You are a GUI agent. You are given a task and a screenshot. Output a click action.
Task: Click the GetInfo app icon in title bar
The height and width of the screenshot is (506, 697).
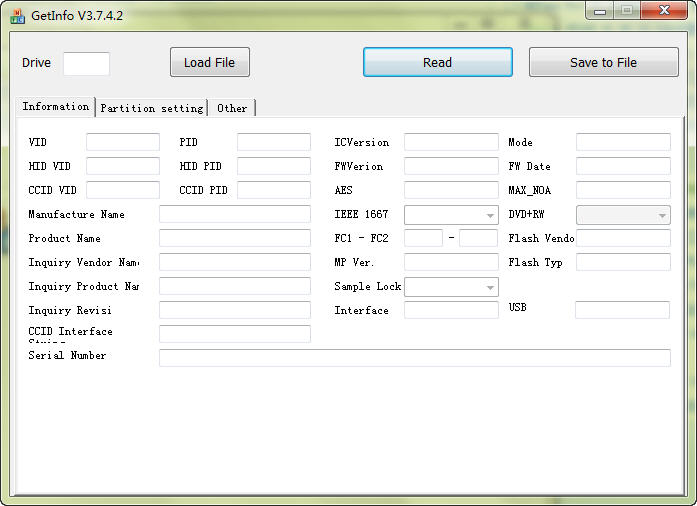[17, 16]
